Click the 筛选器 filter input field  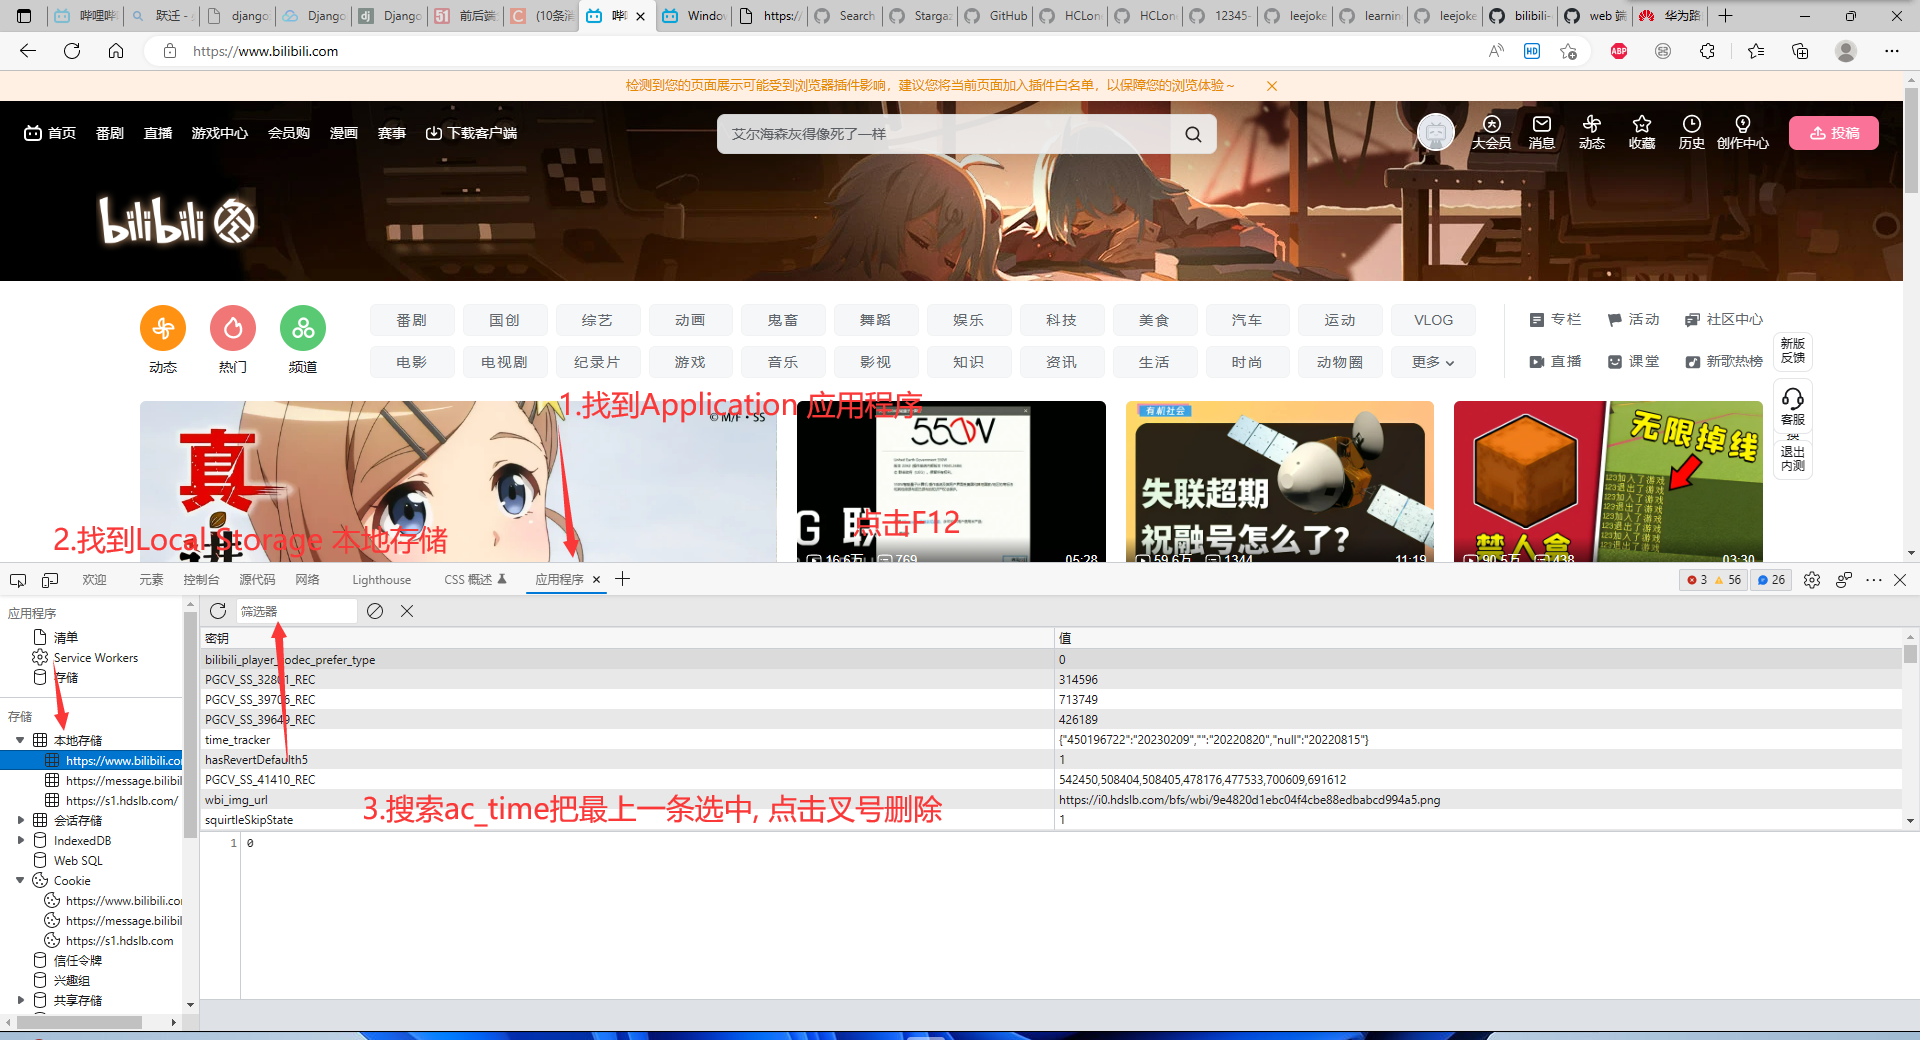pyautogui.click(x=296, y=611)
